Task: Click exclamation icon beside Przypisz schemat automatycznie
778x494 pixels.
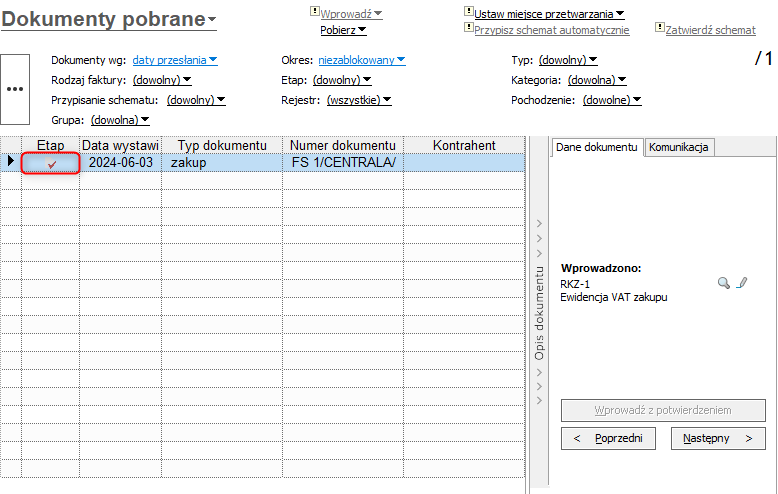Action: 468,27
